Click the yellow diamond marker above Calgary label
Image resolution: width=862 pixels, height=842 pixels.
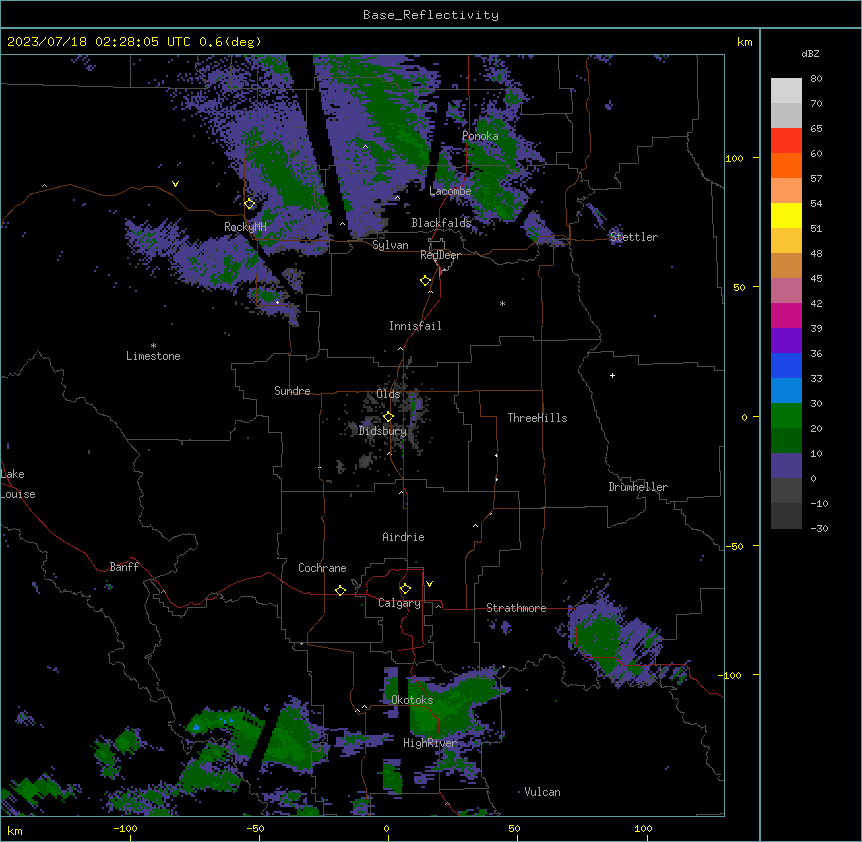[405, 589]
